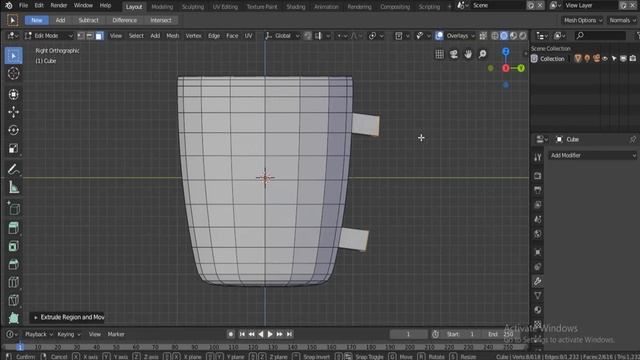Image resolution: width=640 pixels, height=360 pixels.
Task: Open the File menu
Action: [24, 6]
